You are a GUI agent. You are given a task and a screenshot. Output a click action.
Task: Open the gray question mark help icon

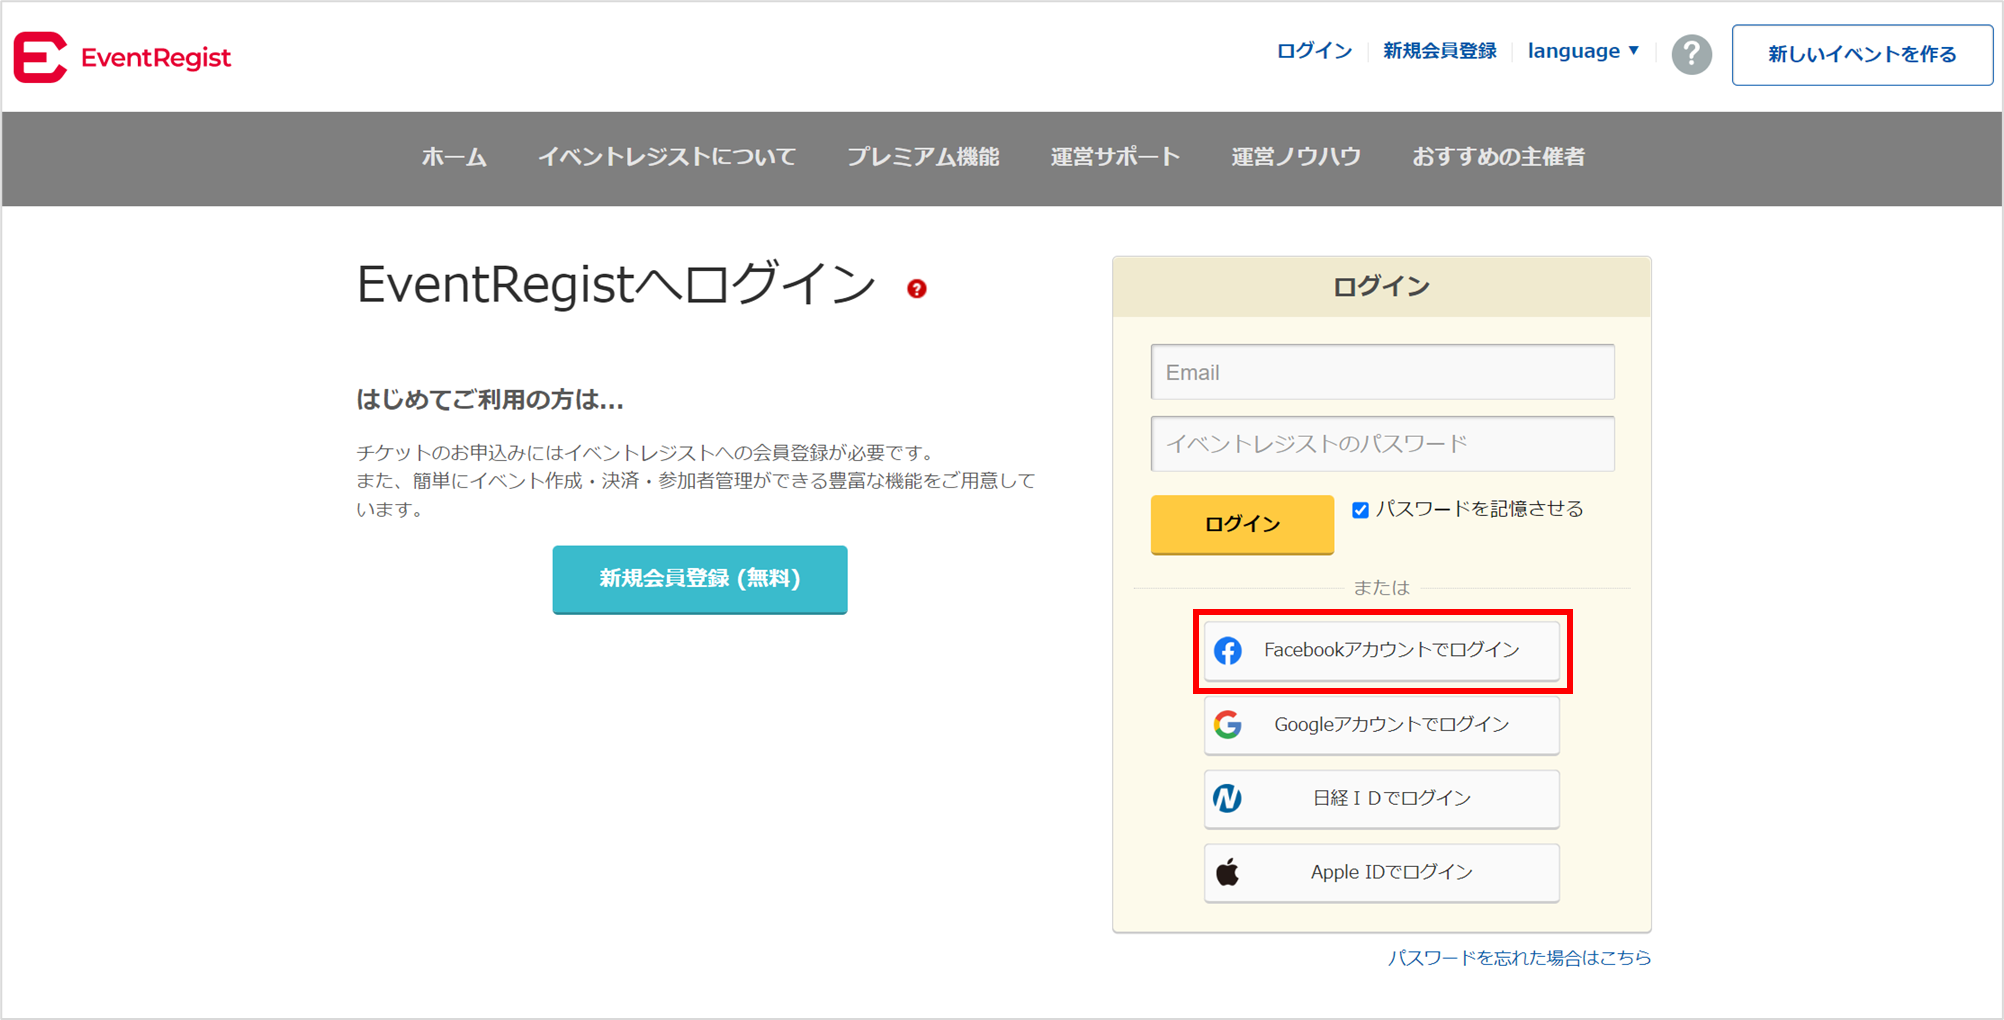pos(1691,54)
